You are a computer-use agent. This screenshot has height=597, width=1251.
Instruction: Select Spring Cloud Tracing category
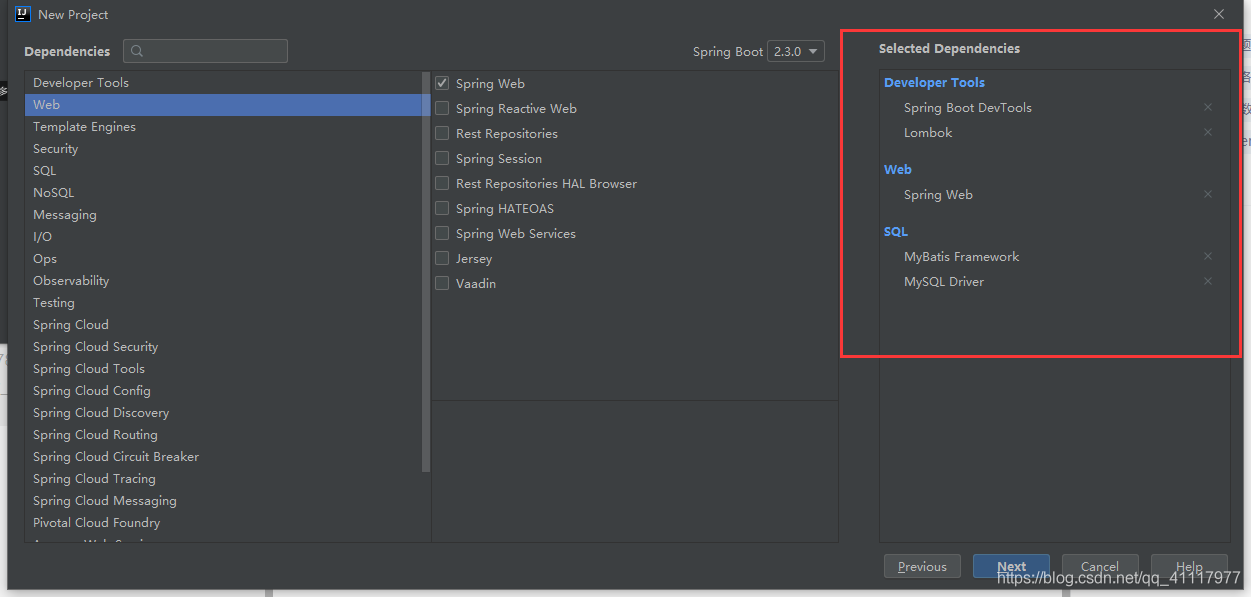pos(223,478)
